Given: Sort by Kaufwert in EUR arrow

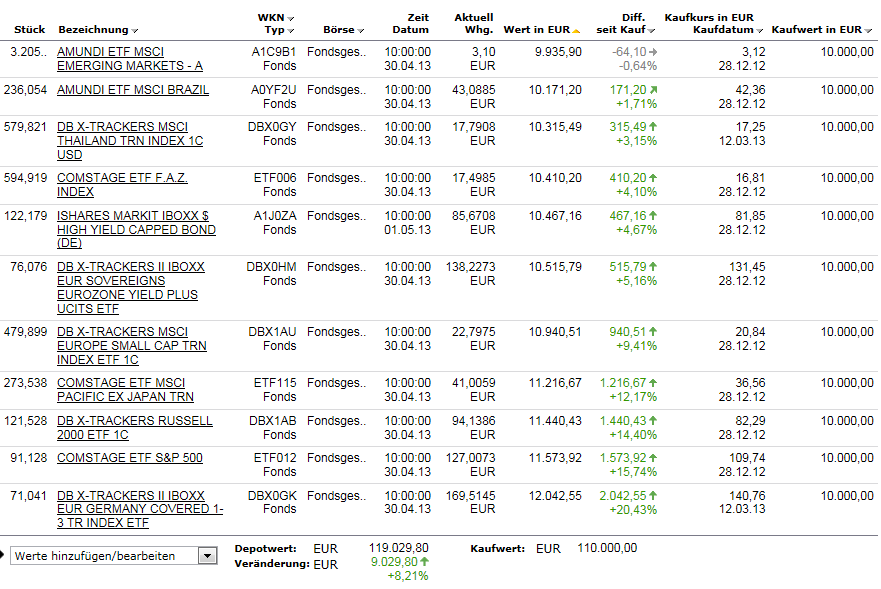Looking at the screenshot, I should 868,30.
